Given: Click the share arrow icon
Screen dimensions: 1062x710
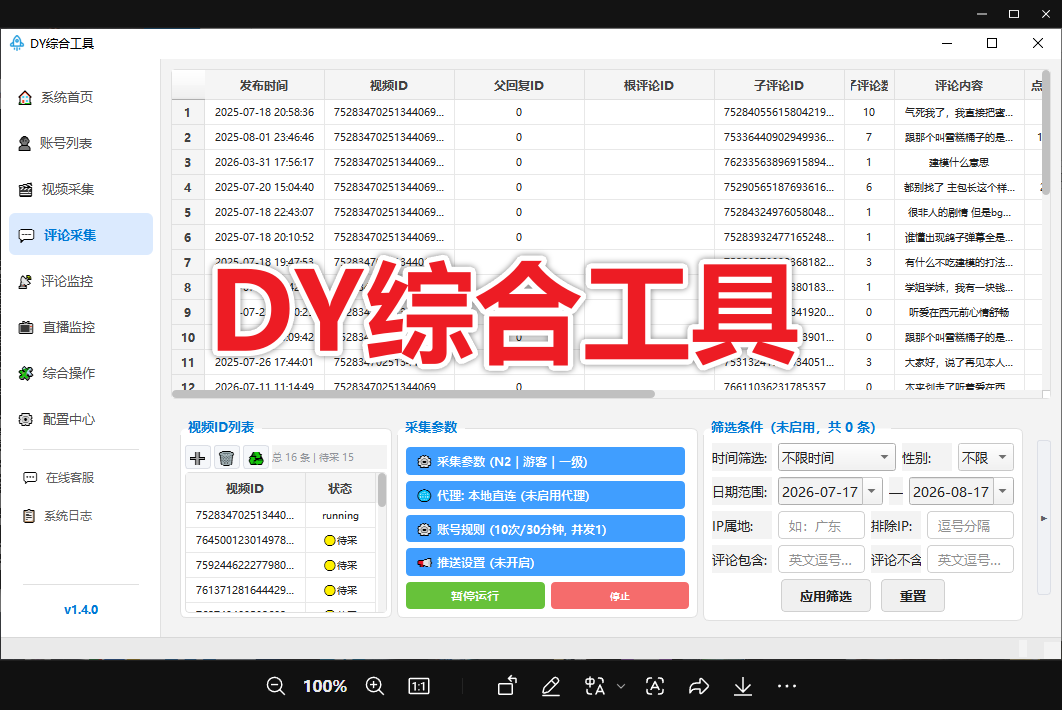Looking at the screenshot, I should point(699,686).
